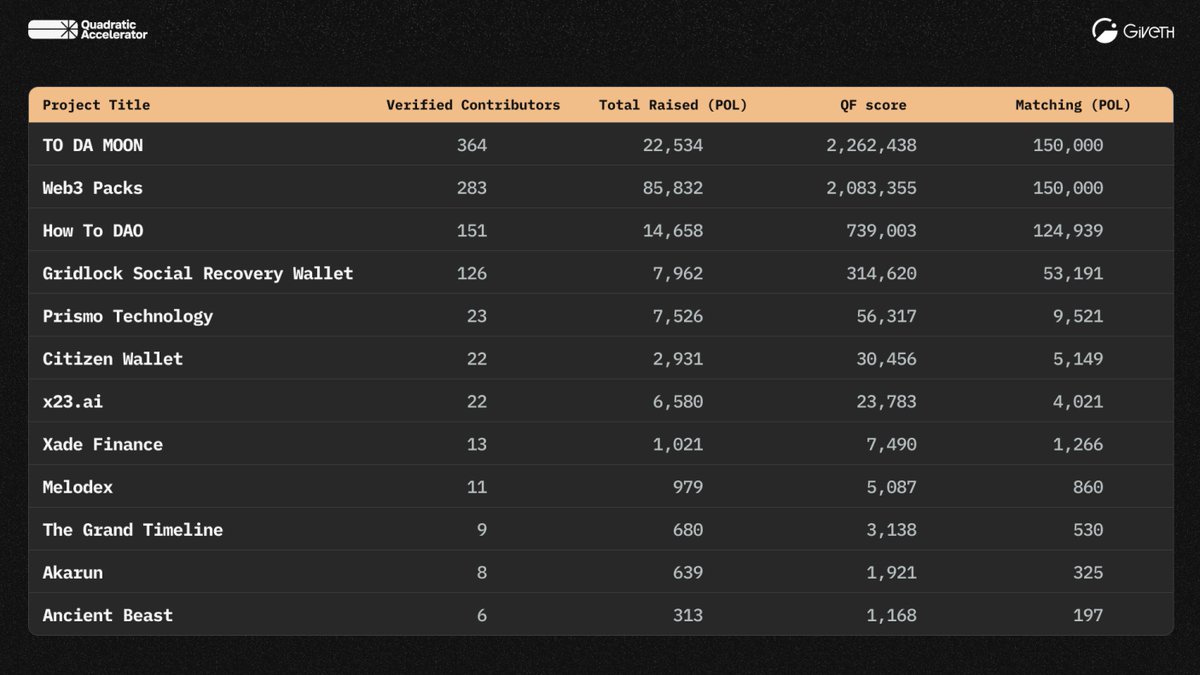Click matching amount 1,266

pyautogui.click(x=1078, y=444)
